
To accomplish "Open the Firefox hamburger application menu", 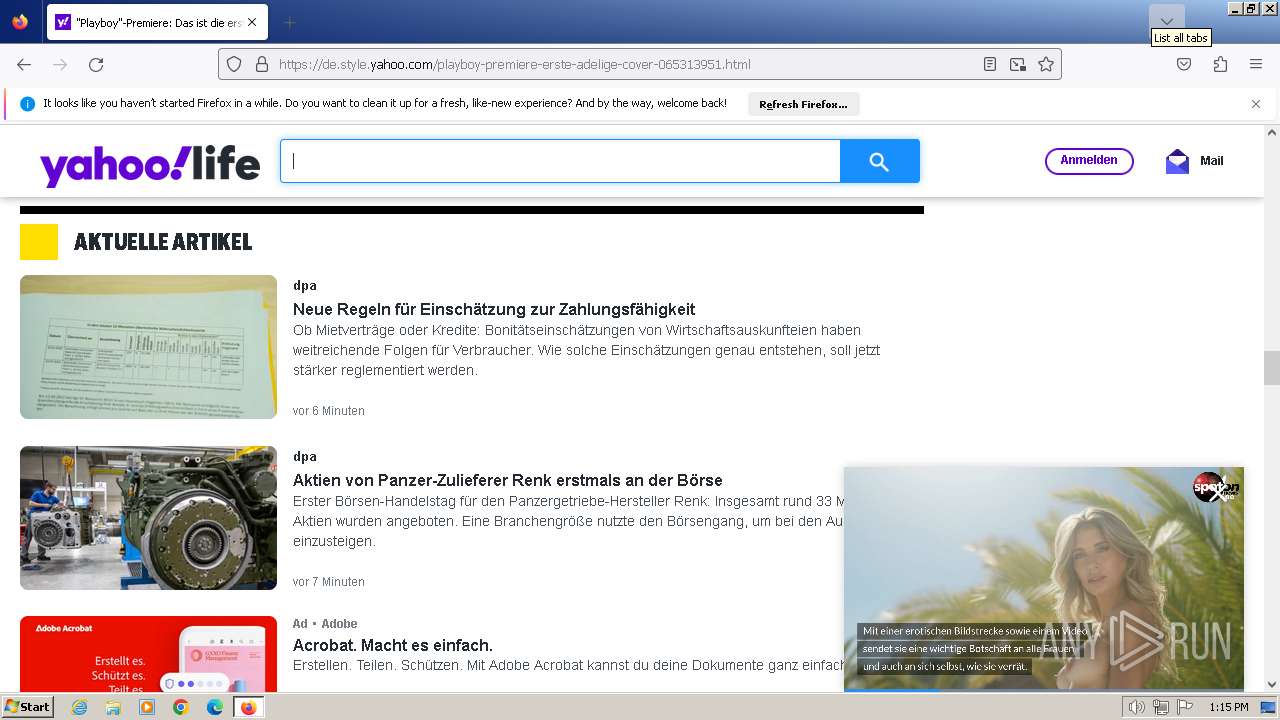I will [1256, 64].
